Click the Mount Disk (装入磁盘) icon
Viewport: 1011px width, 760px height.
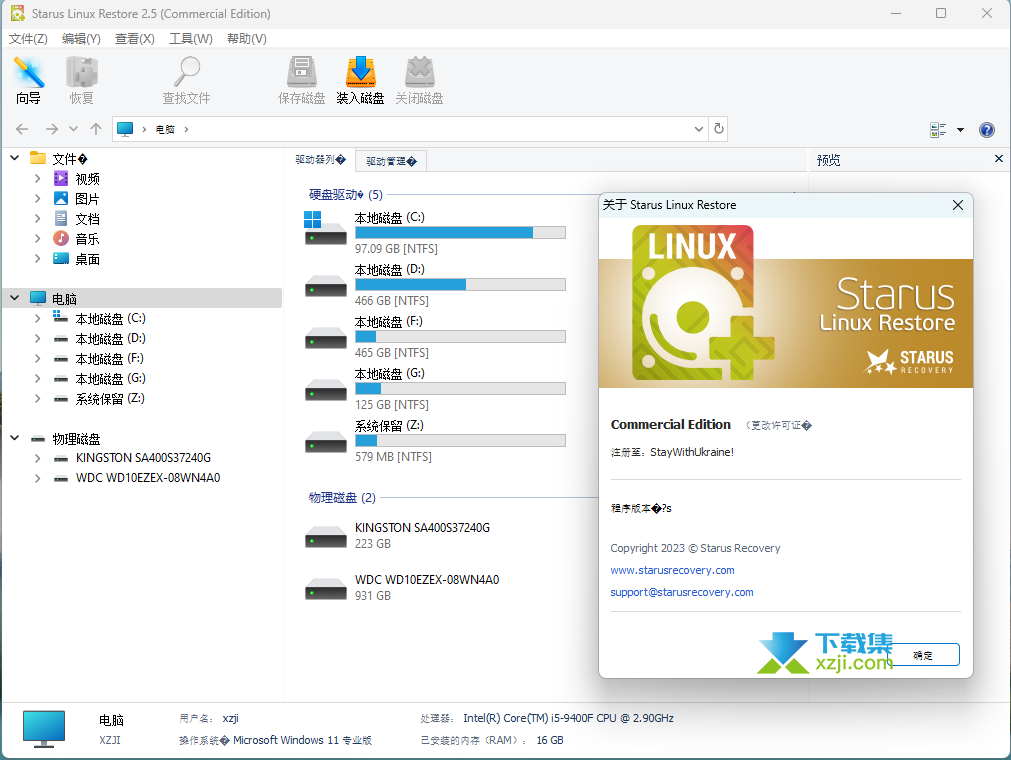click(x=360, y=81)
